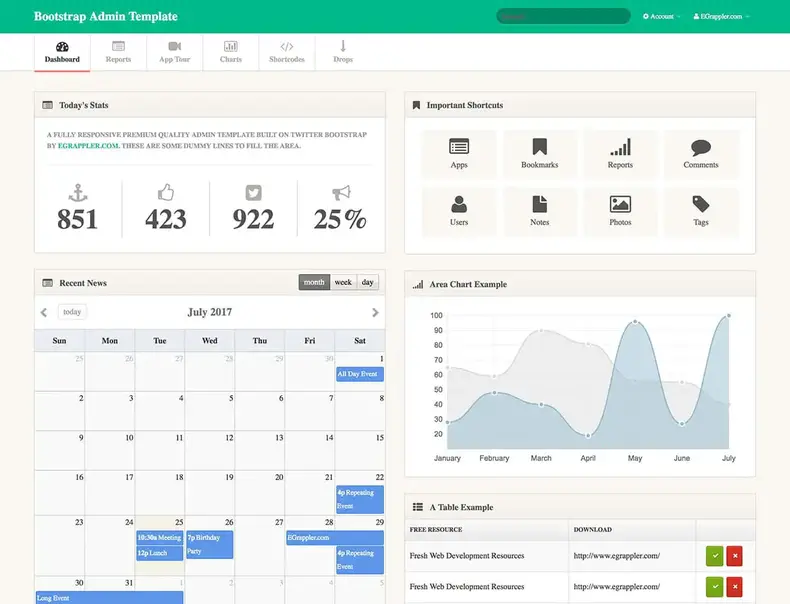Open the App Tour tab

(174, 52)
